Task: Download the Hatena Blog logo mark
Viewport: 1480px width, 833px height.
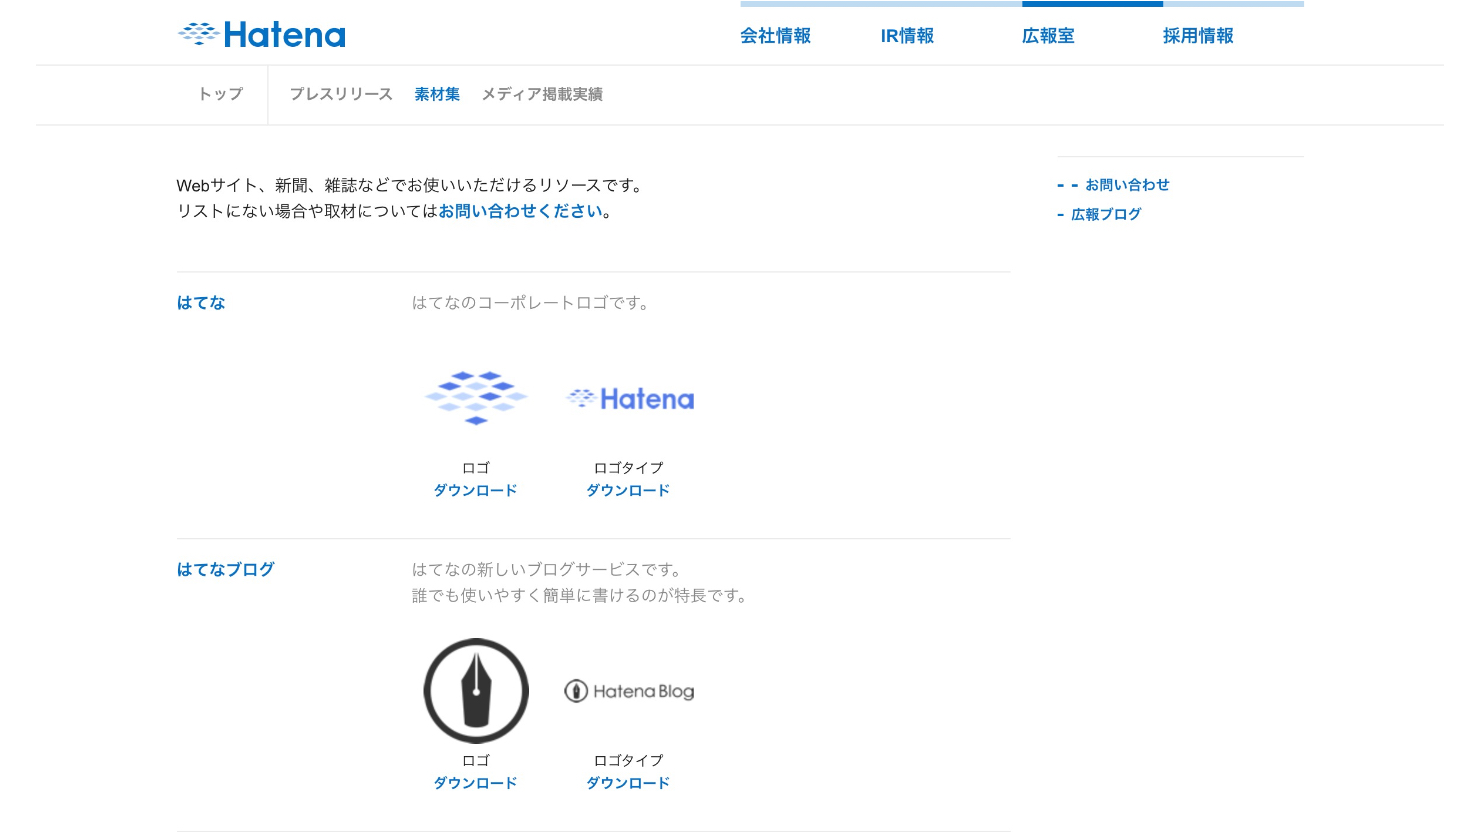Action: pyautogui.click(x=475, y=783)
